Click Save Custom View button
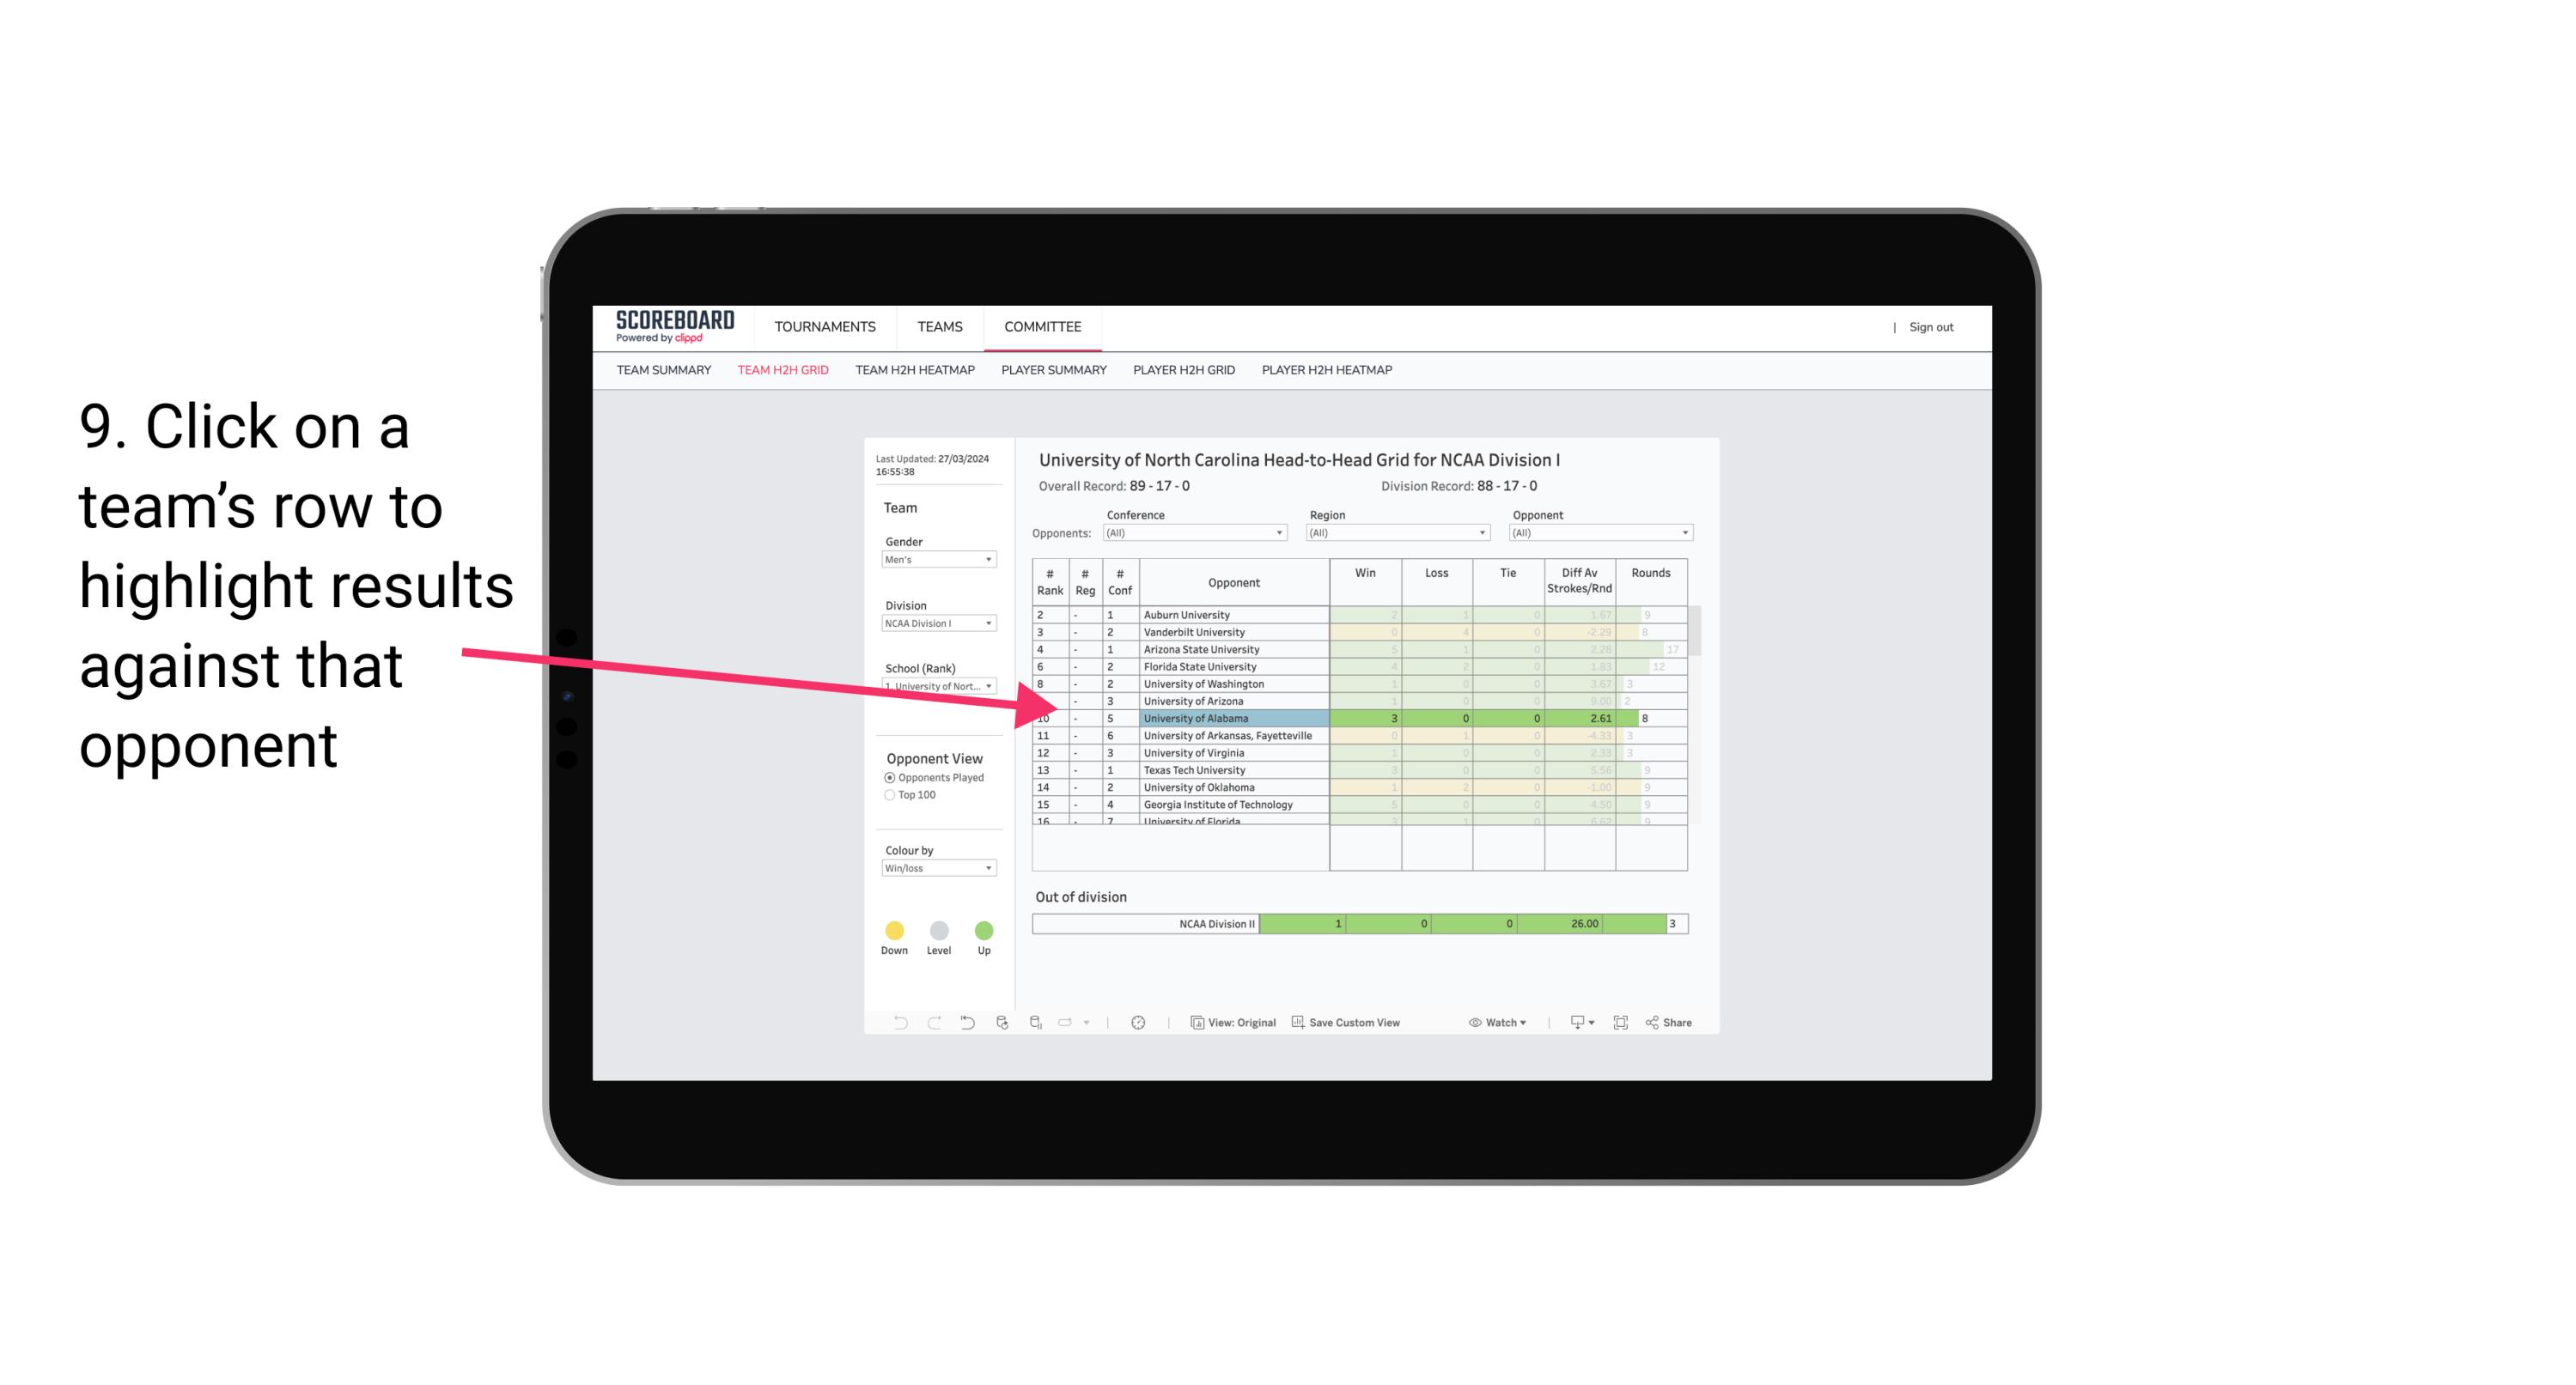This screenshot has width=2576, height=1385. 1353,1024
